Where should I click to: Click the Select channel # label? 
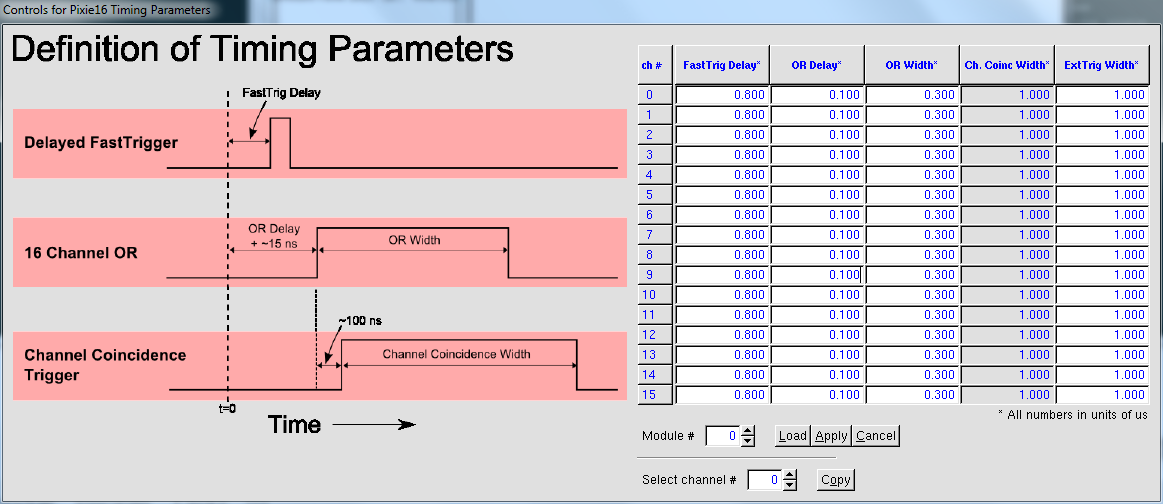(x=689, y=480)
